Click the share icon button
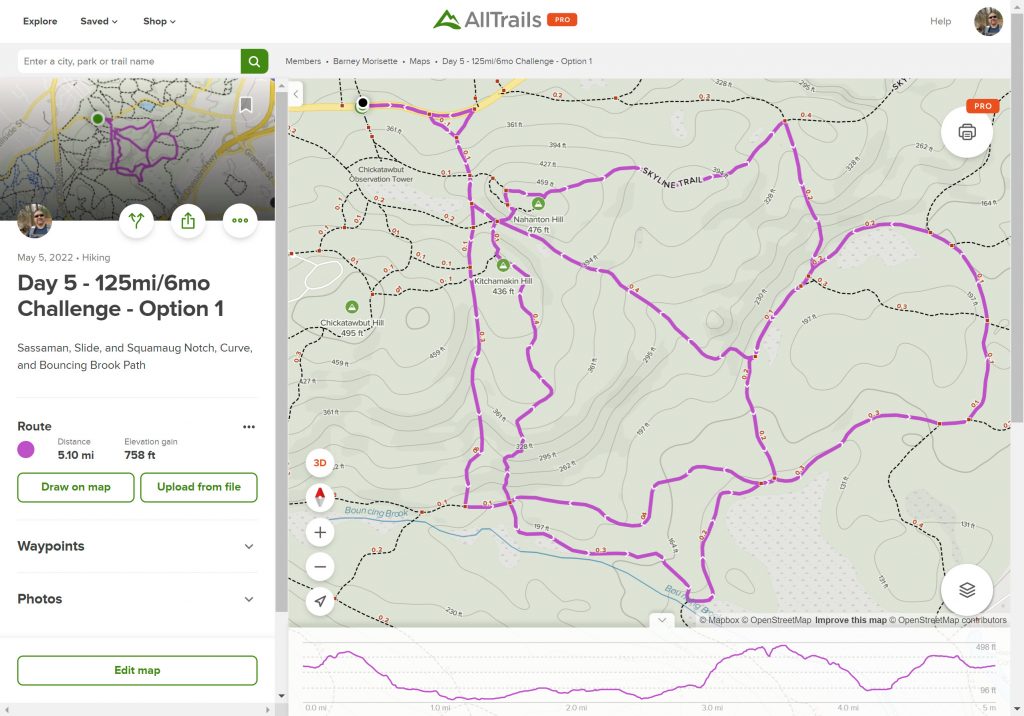Image resolution: width=1024 pixels, height=716 pixels. pos(188,221)
